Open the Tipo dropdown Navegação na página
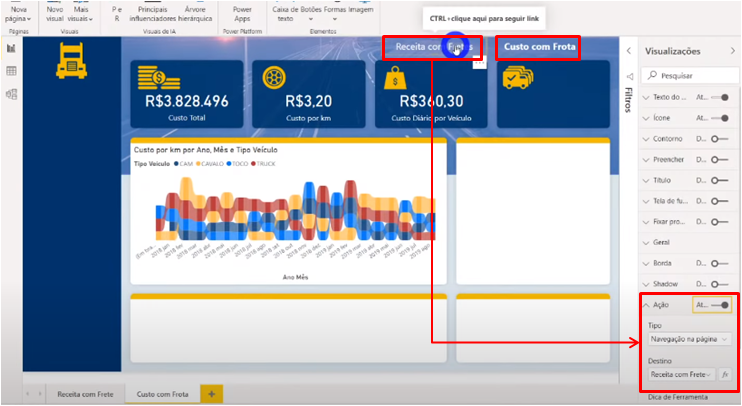Image resolution: width=742 pixels, height=406 pixels. tap(688, 340)
